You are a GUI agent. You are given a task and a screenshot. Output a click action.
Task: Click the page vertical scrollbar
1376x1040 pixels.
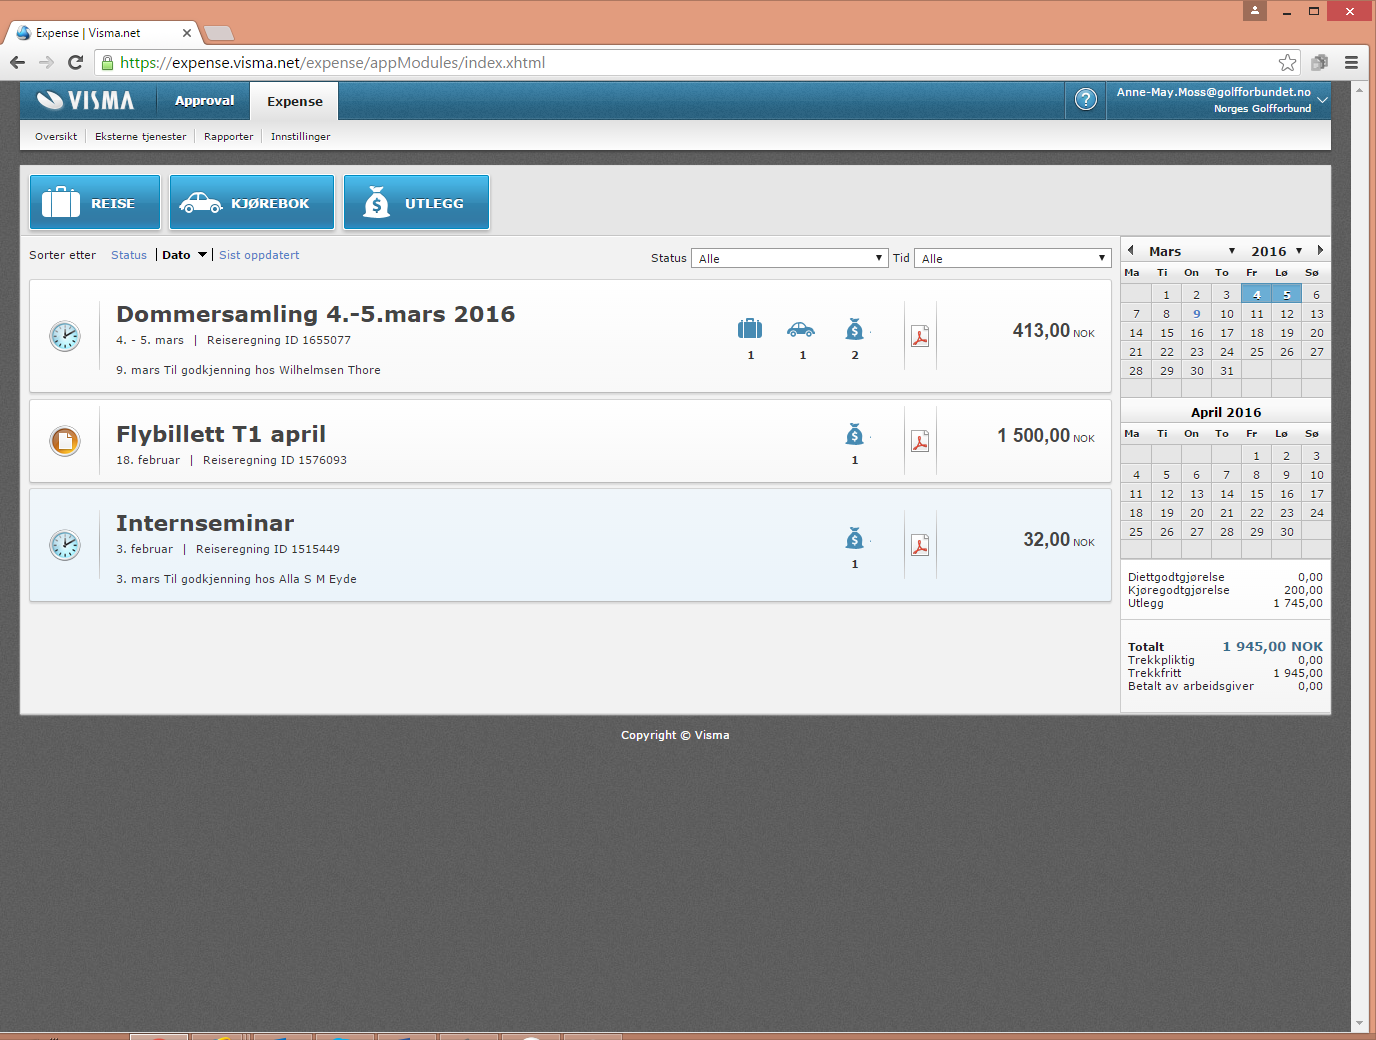click(x=1359, y=557)
